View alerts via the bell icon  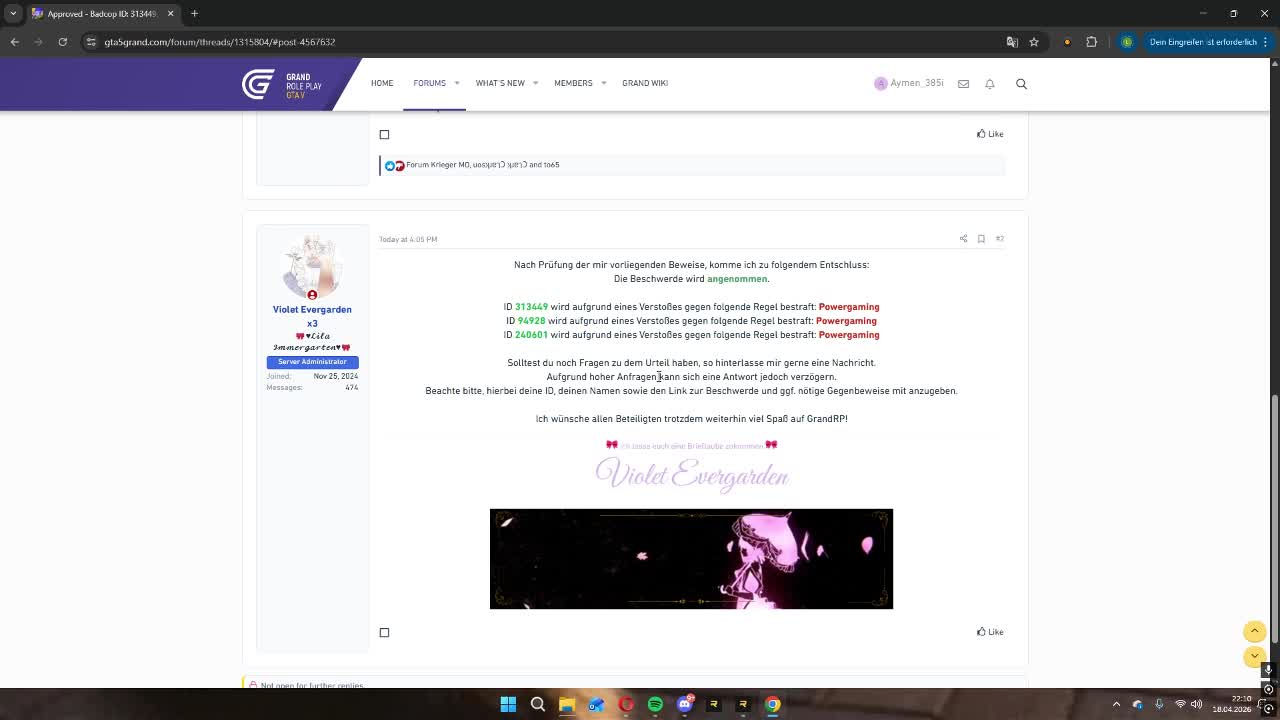(990, 84)
